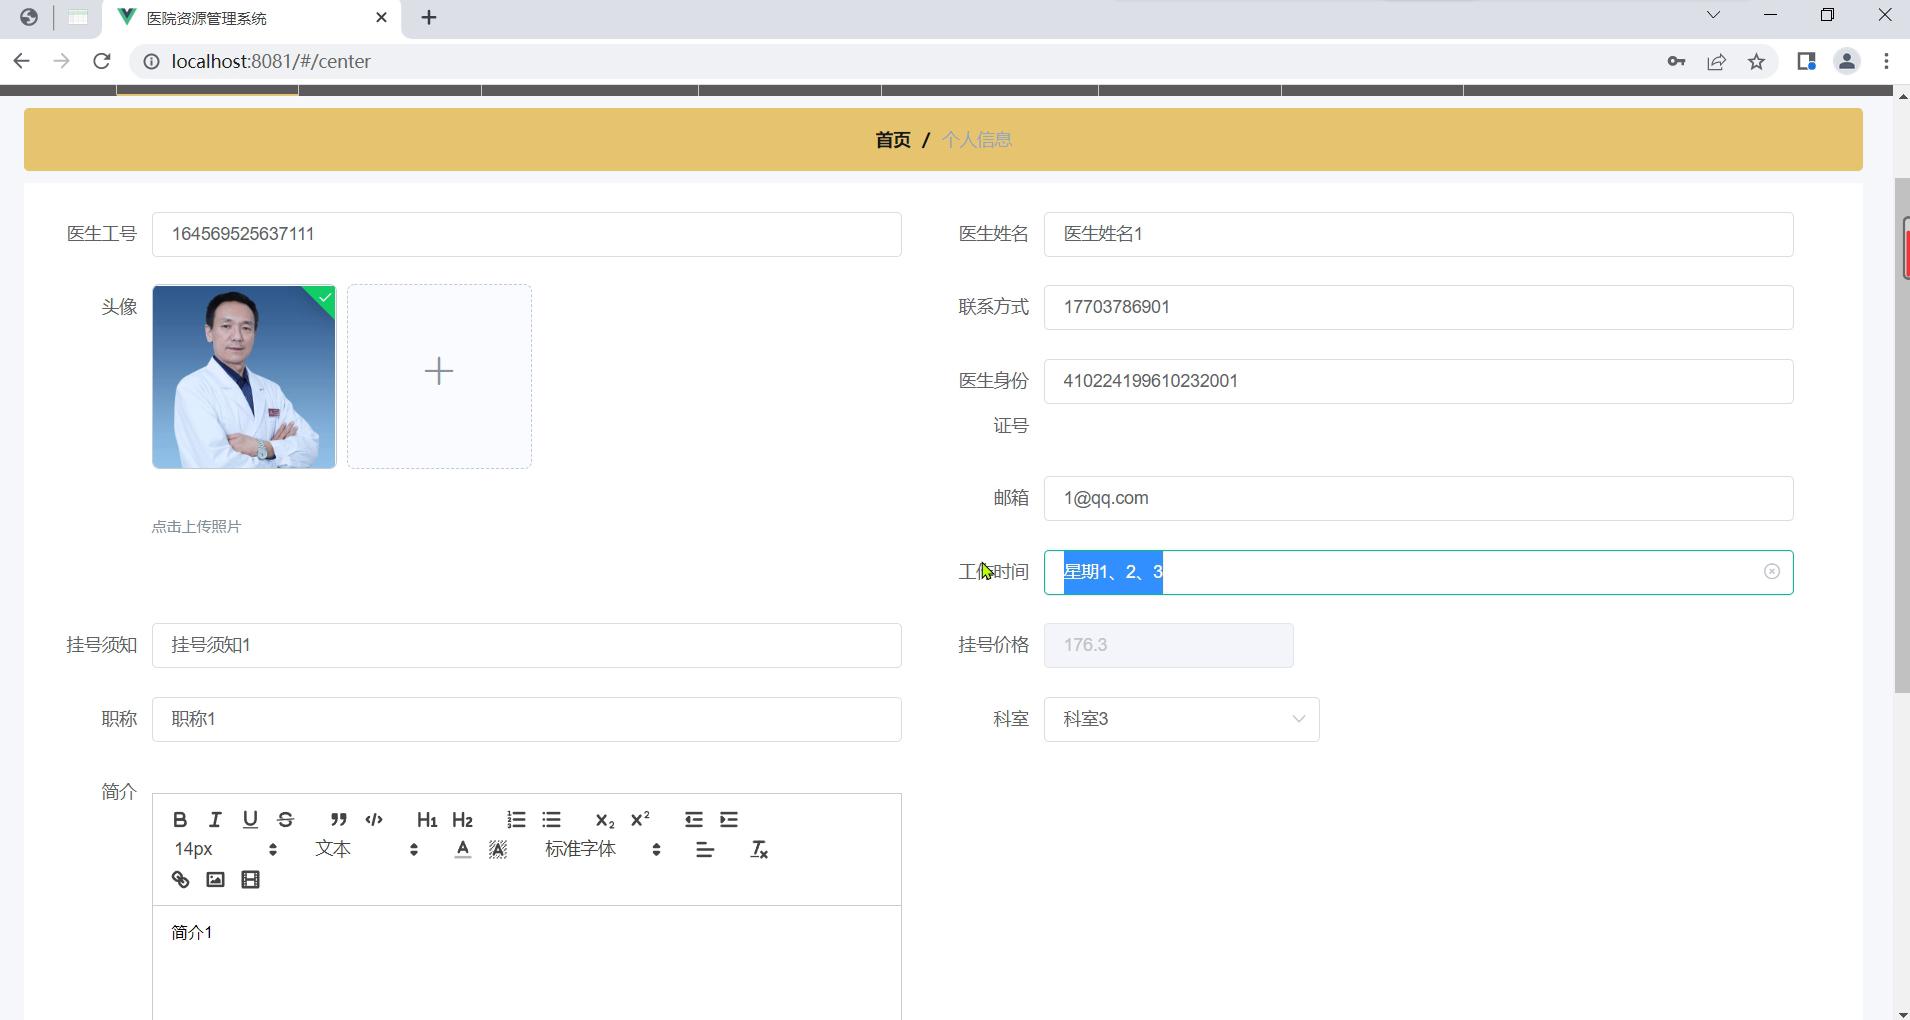Expand the 标准字体 font family dropdown

602,850
